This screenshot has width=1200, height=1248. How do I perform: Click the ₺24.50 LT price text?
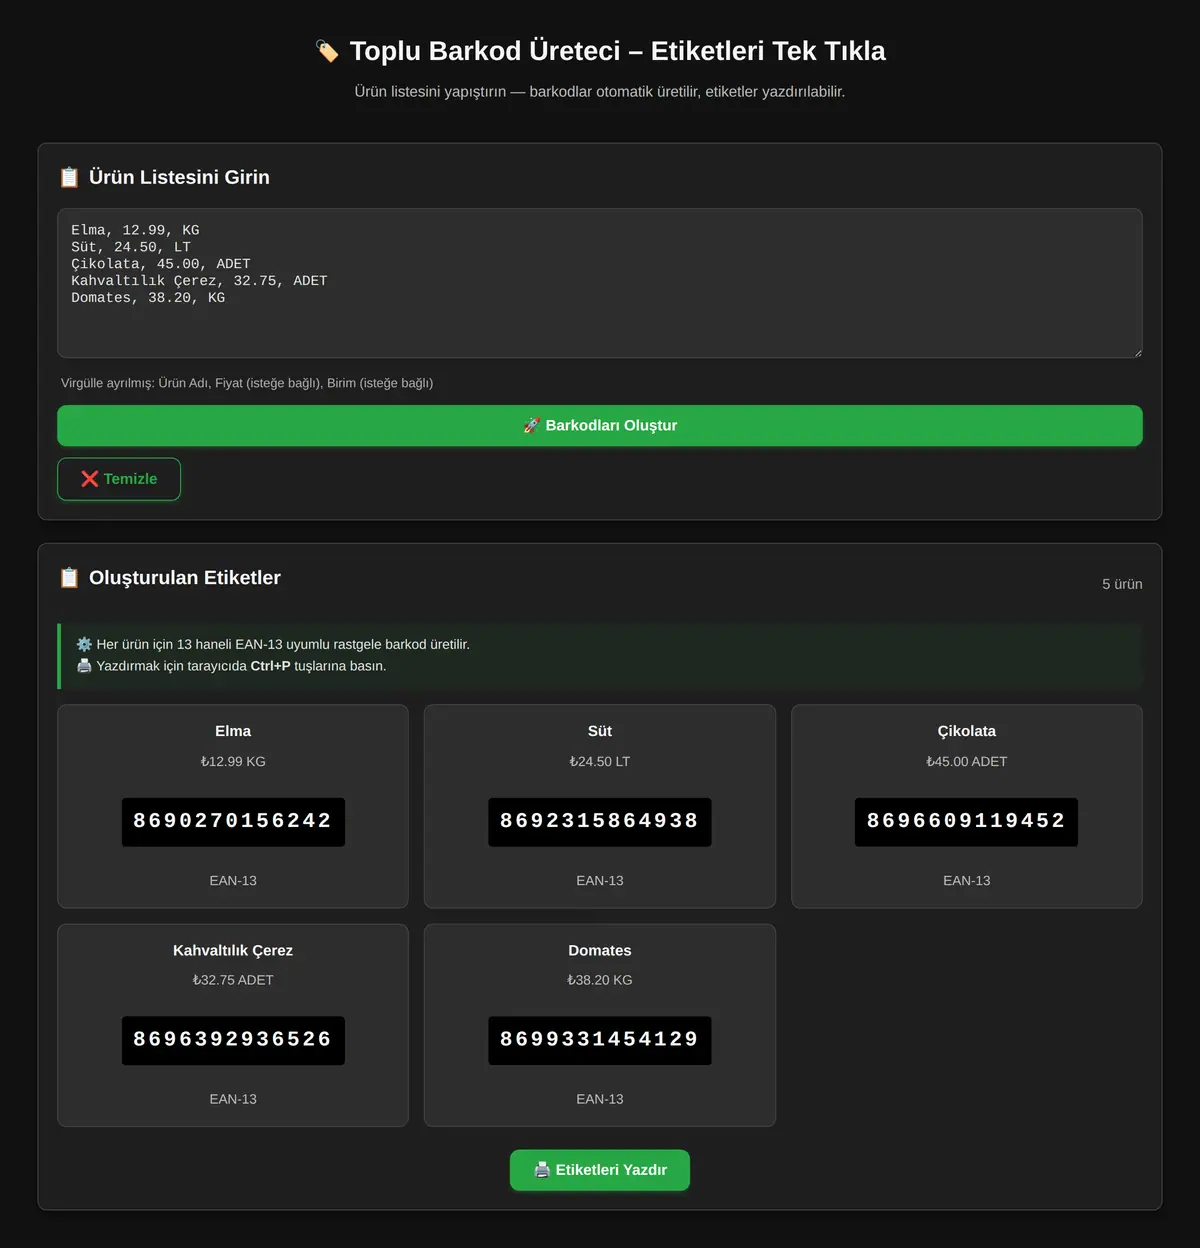600,762
